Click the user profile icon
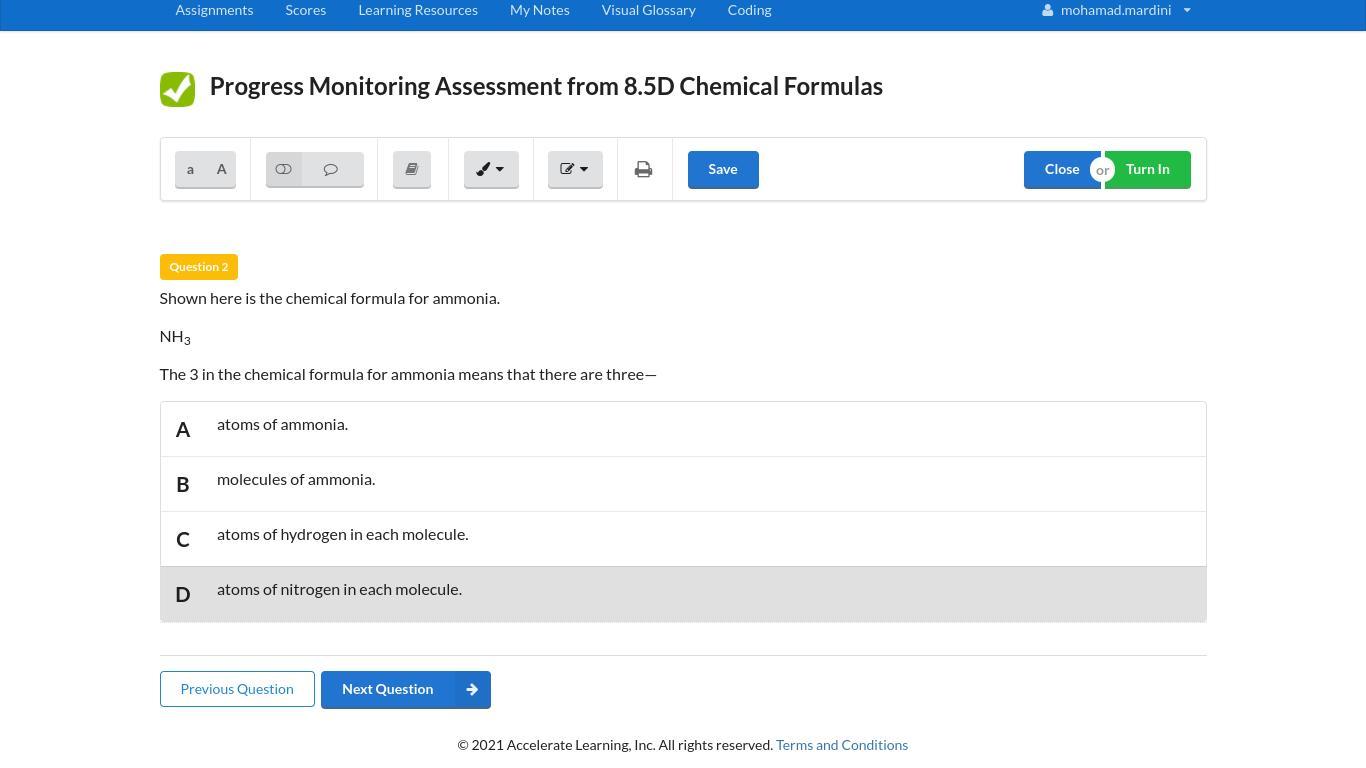Screen dimensions: 1366x768 [x=1047, y=10]
